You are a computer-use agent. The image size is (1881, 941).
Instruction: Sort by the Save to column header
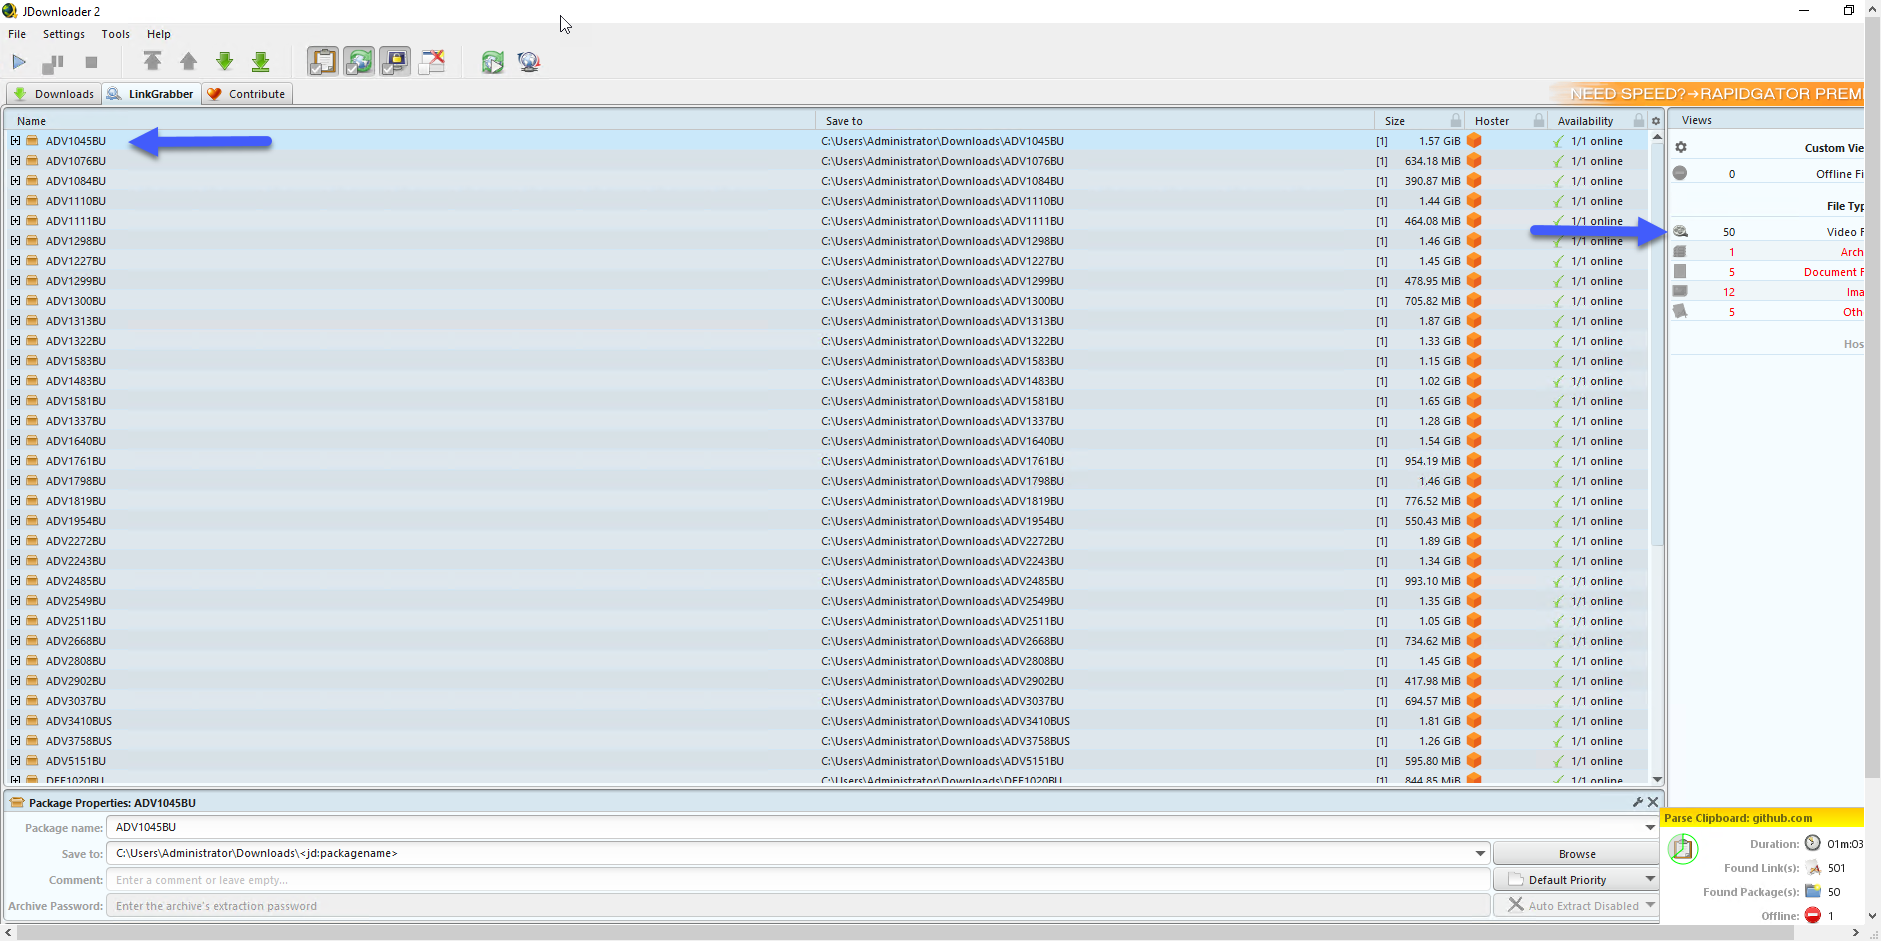pyautogui.click(x=1095, y=121)
